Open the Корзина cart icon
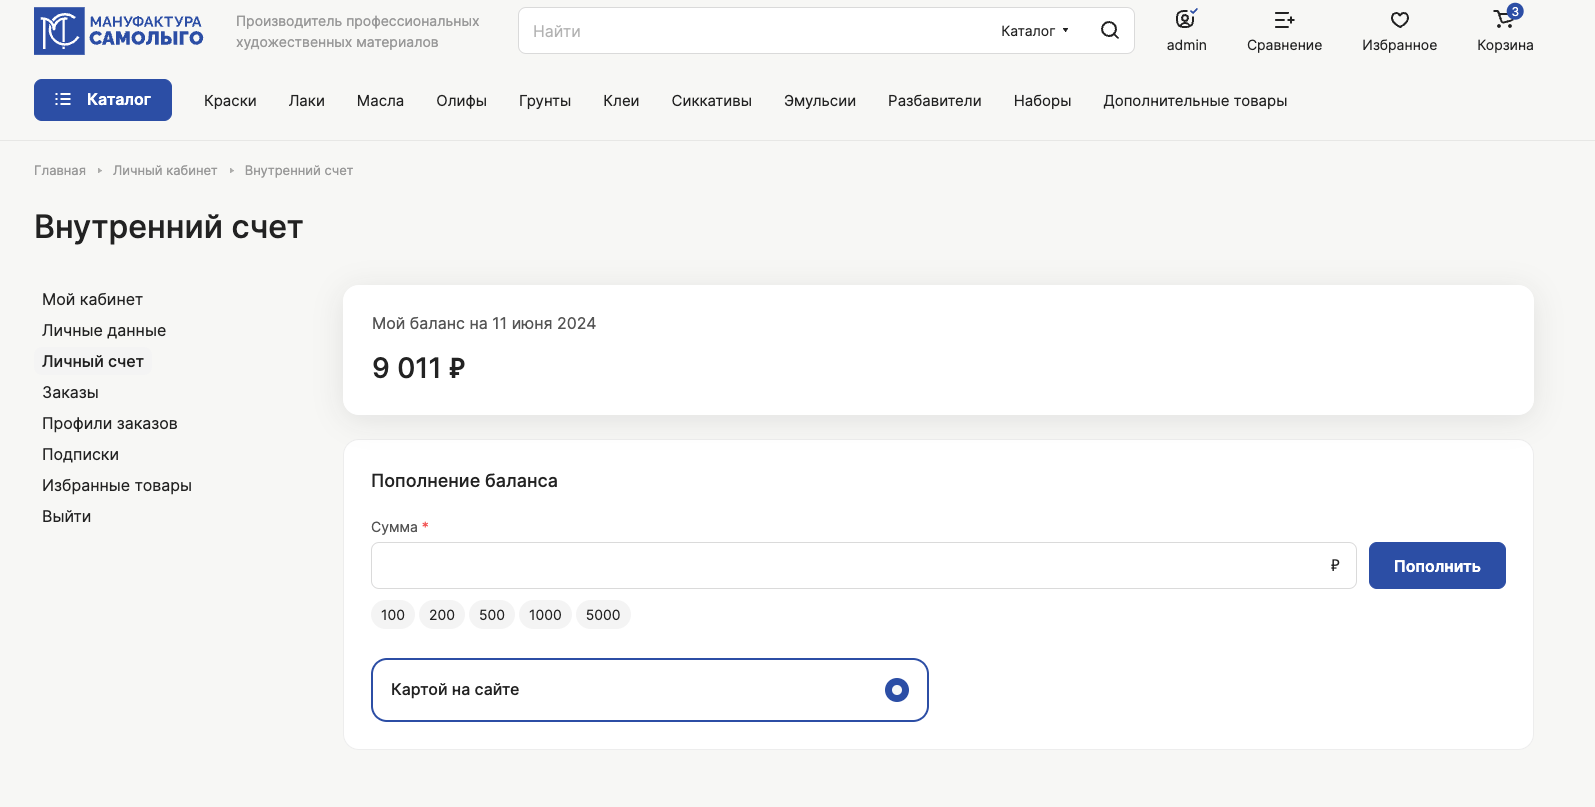 [x=1503, y=19]
